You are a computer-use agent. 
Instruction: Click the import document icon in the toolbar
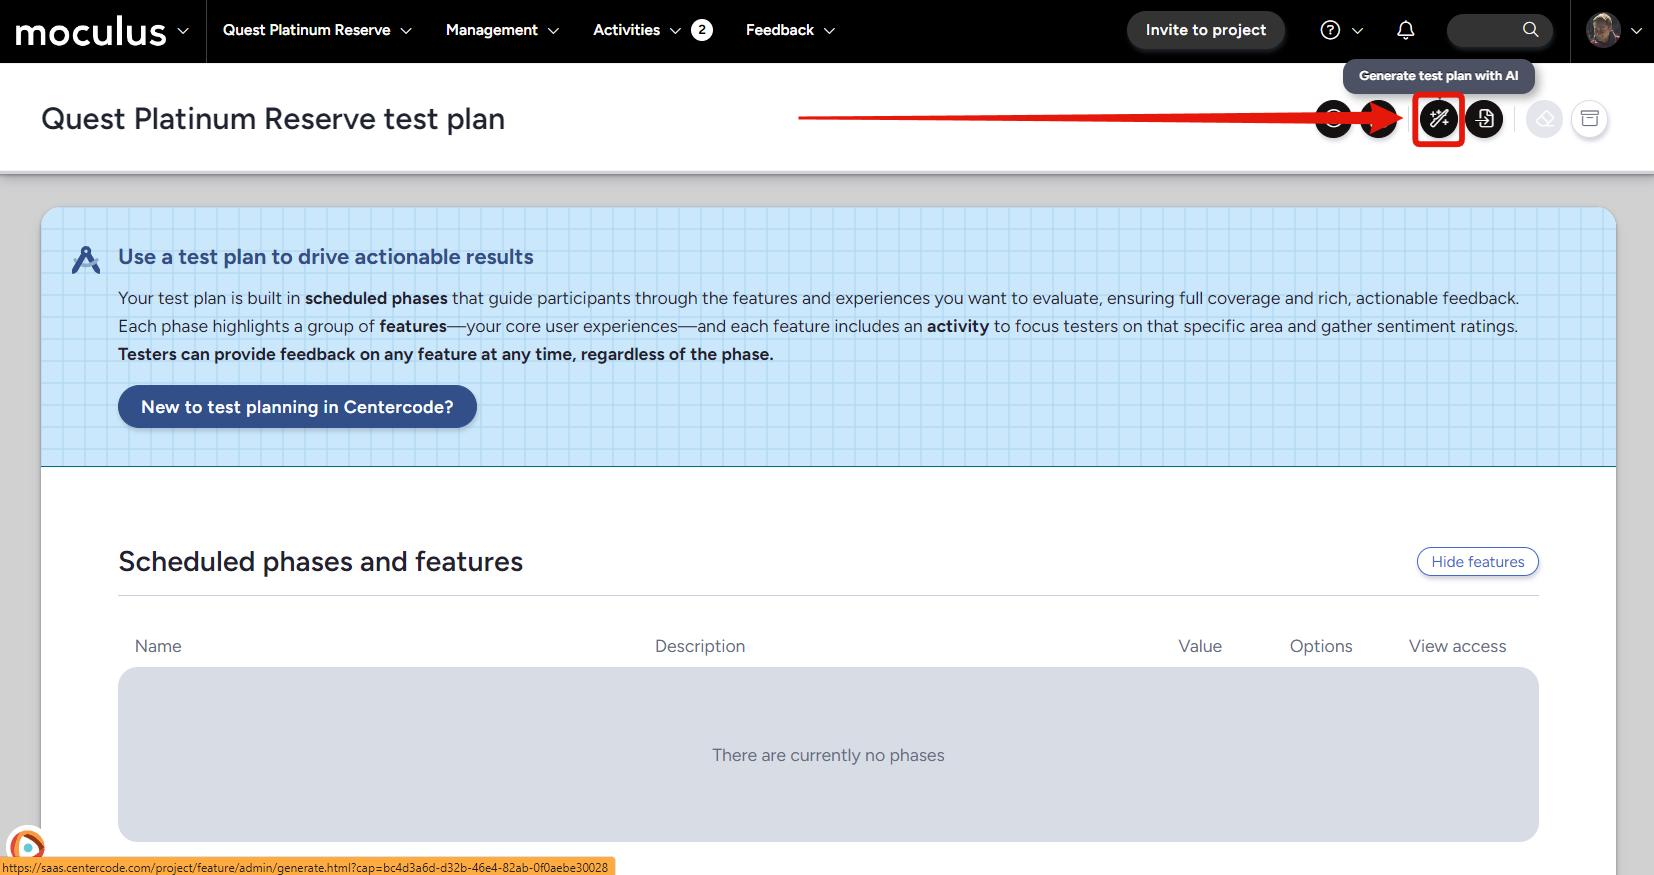[x=1484, y=120]
